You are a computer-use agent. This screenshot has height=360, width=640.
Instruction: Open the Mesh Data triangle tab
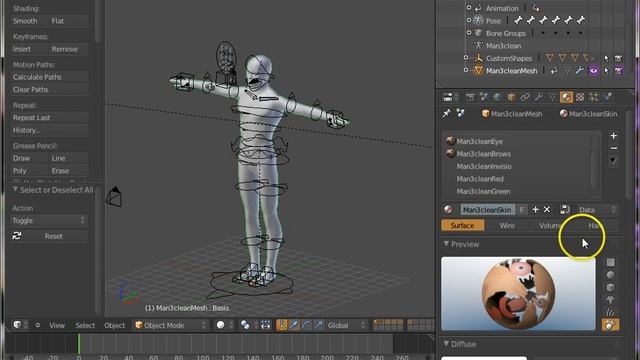tap(552, 97)
